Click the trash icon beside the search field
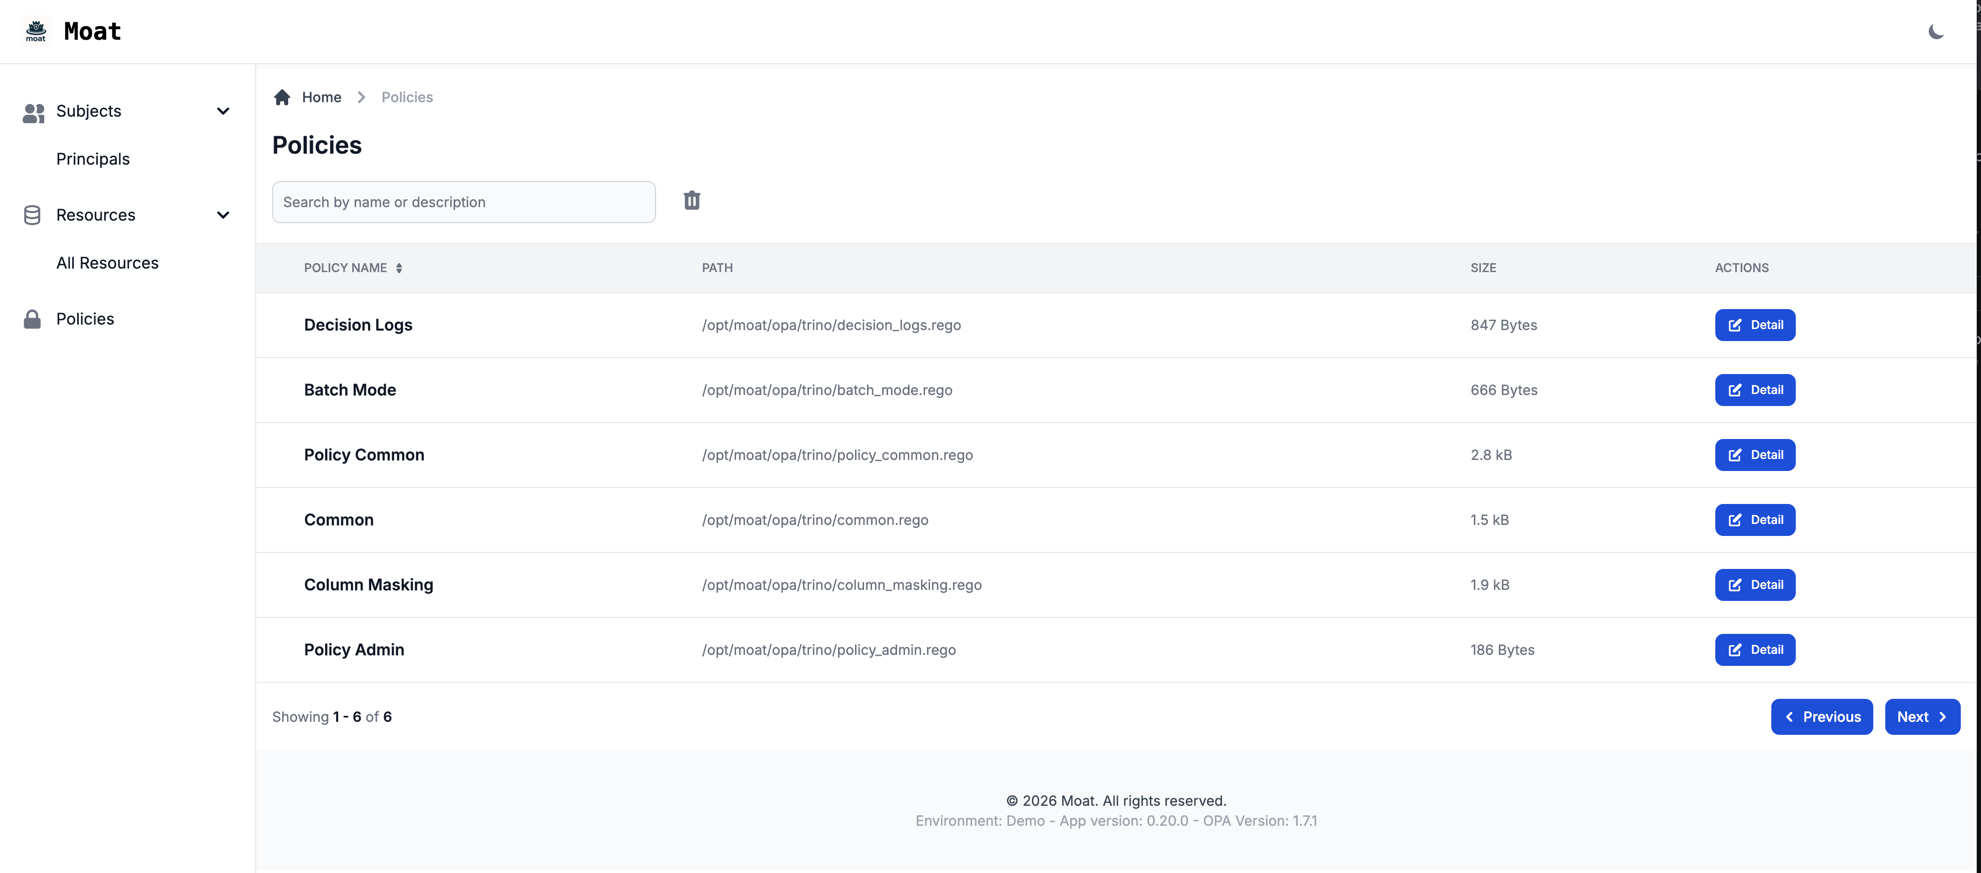This screenshot has height=873, width=1981. 692,201
